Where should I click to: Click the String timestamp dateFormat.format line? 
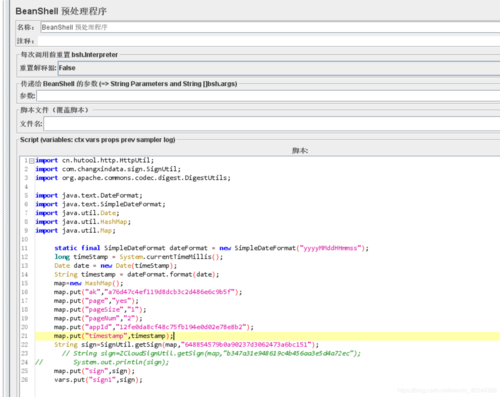point(137,274)
